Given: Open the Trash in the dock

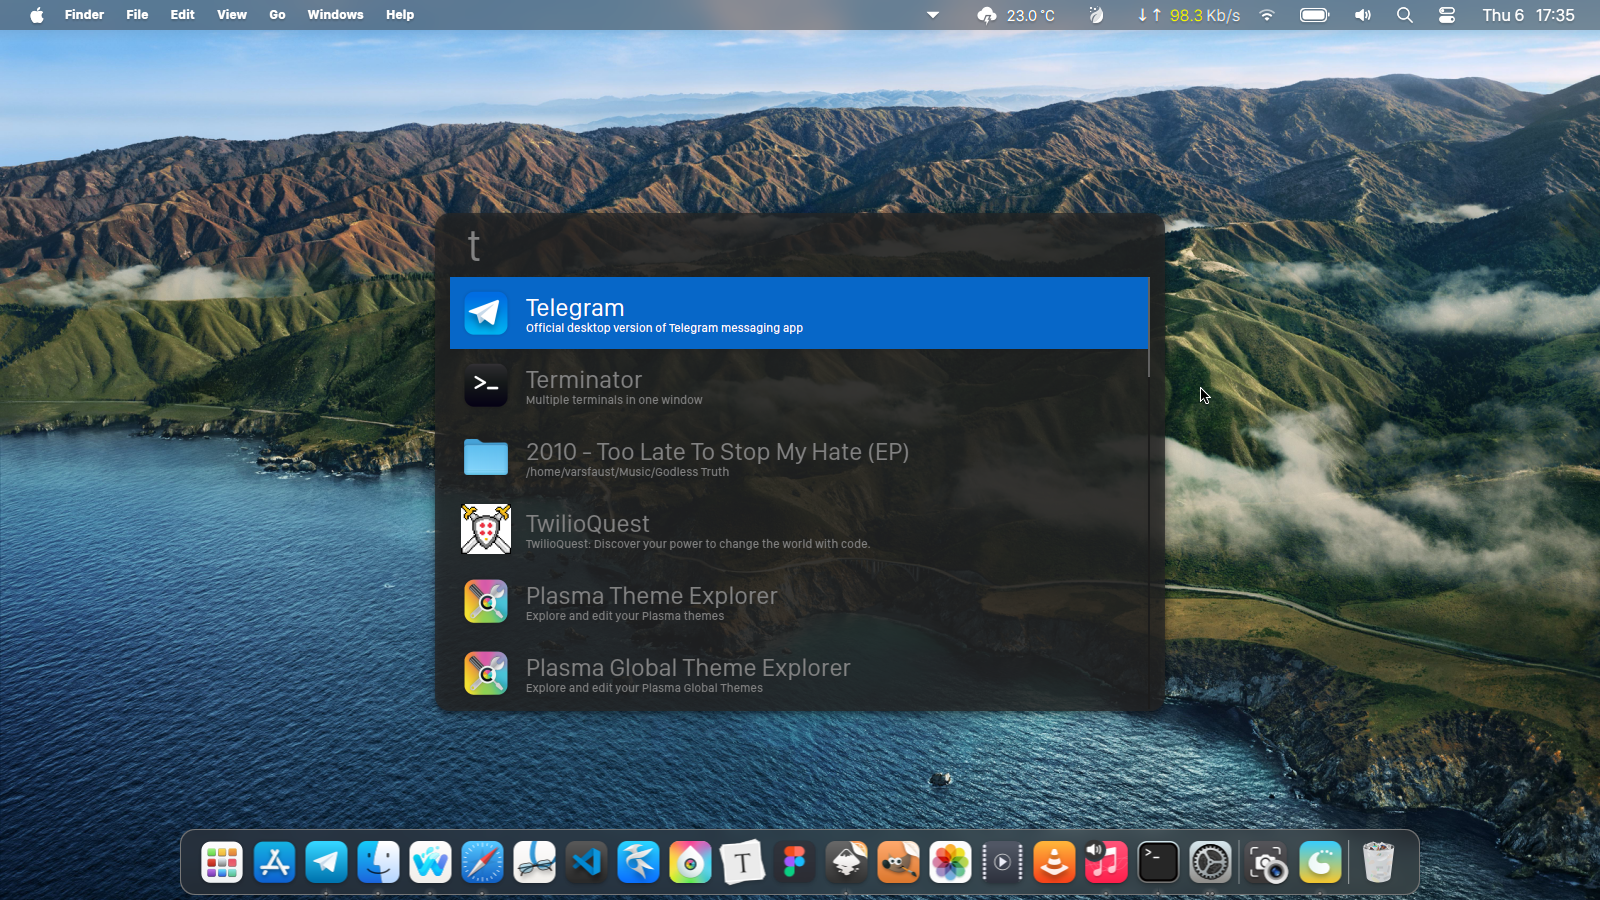Looking at the screenshot, I should 1378,862.
